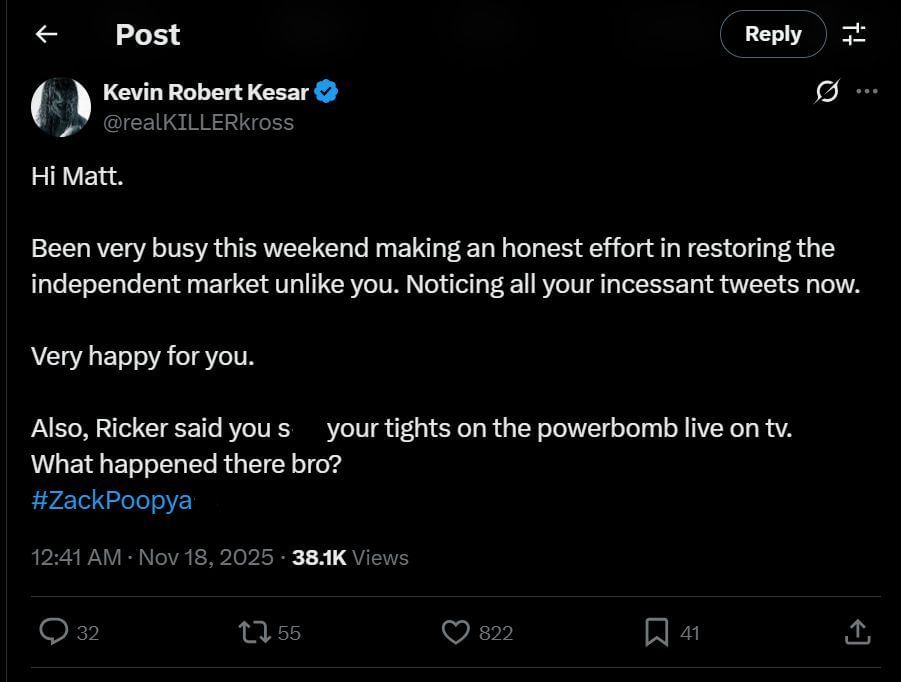The image size is (901, 682).
Task: Open Grok analysis with the slashed-circle icon
Action: tap(826, 91)
